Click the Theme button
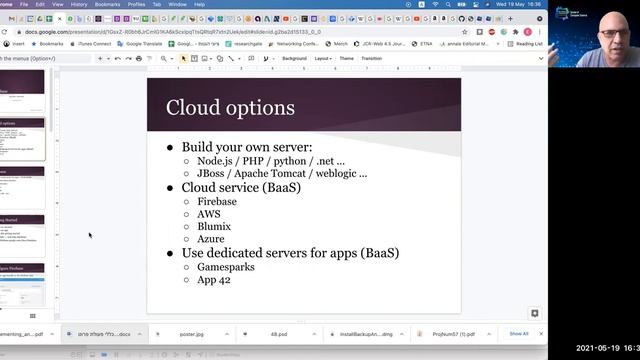This screenshot has height=360, width=640. [x=347, y=59]
